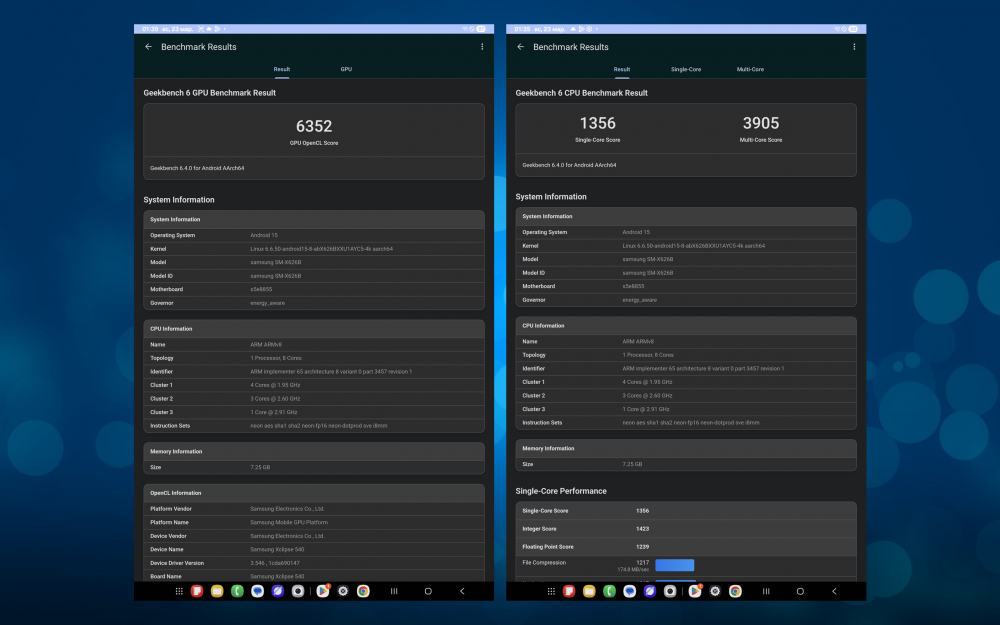
Task: Open Settings gear in the left taskbar
Action: pyautogui.click(x=343, y=591)
